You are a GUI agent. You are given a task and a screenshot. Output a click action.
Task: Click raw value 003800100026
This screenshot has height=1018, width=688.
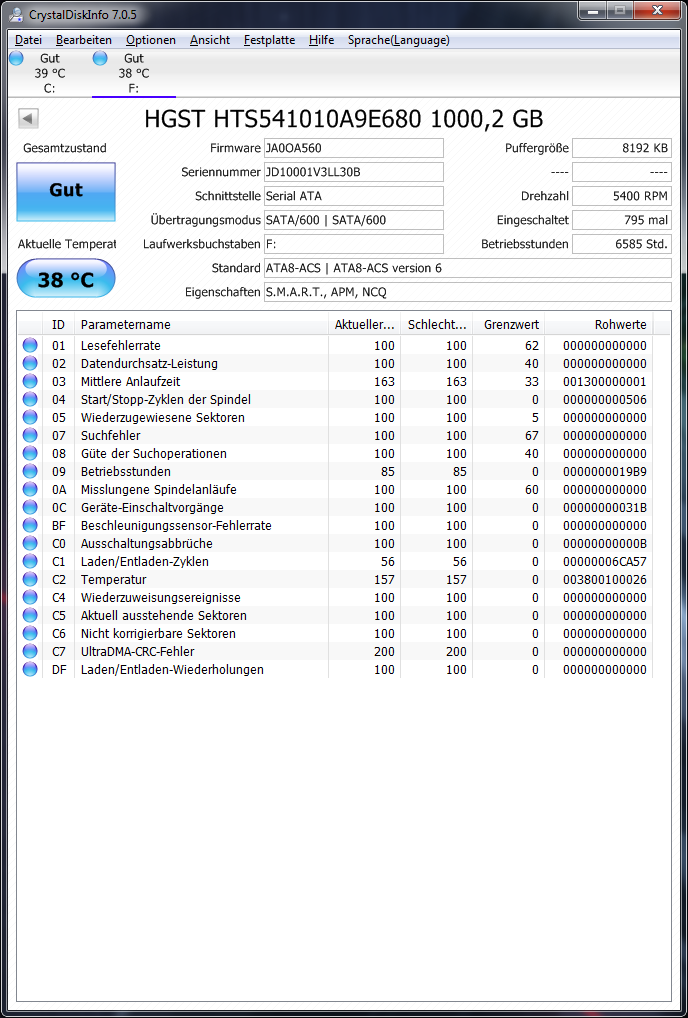605,579
